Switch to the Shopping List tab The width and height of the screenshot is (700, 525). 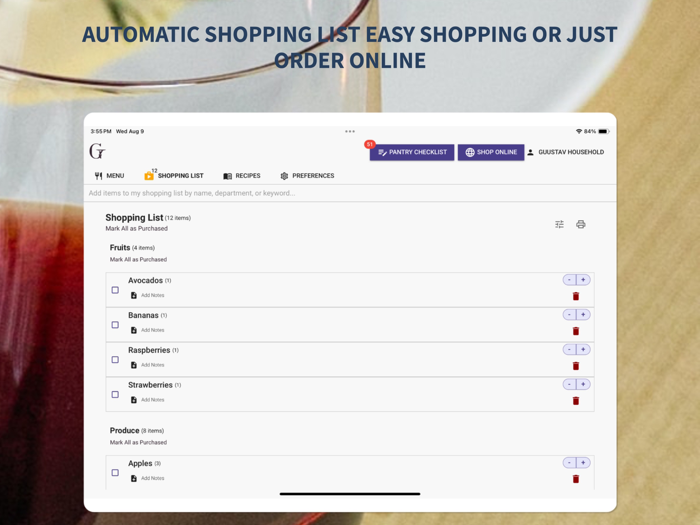174,175
